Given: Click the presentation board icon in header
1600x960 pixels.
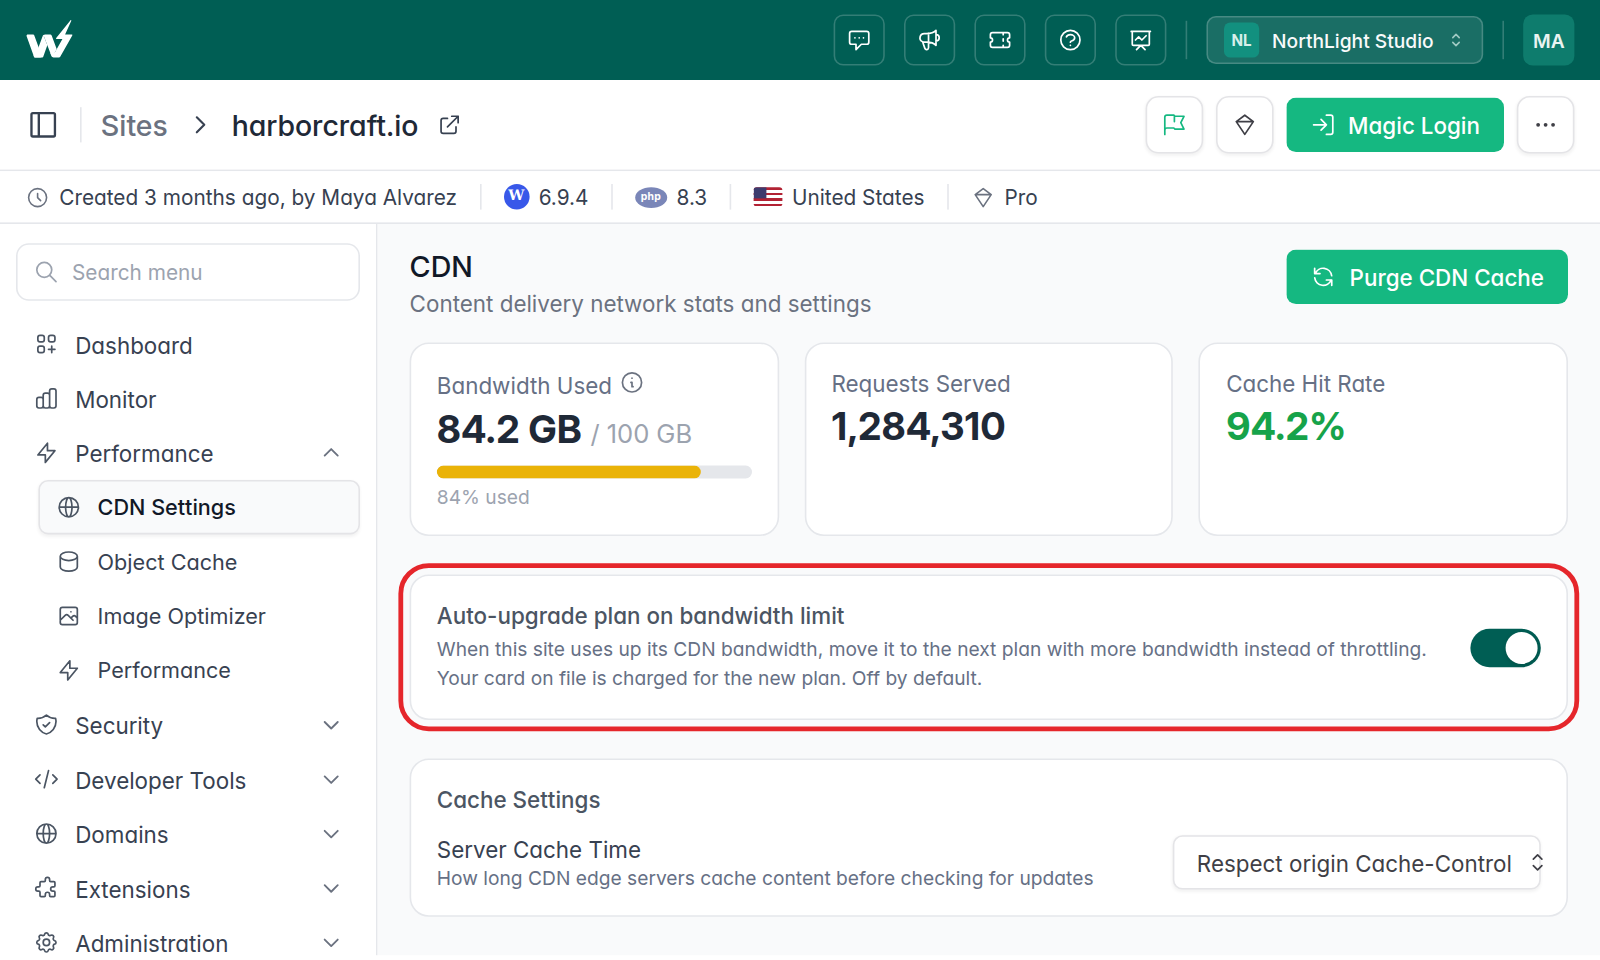Looking at the screenshot, I should click(1141, 40).
